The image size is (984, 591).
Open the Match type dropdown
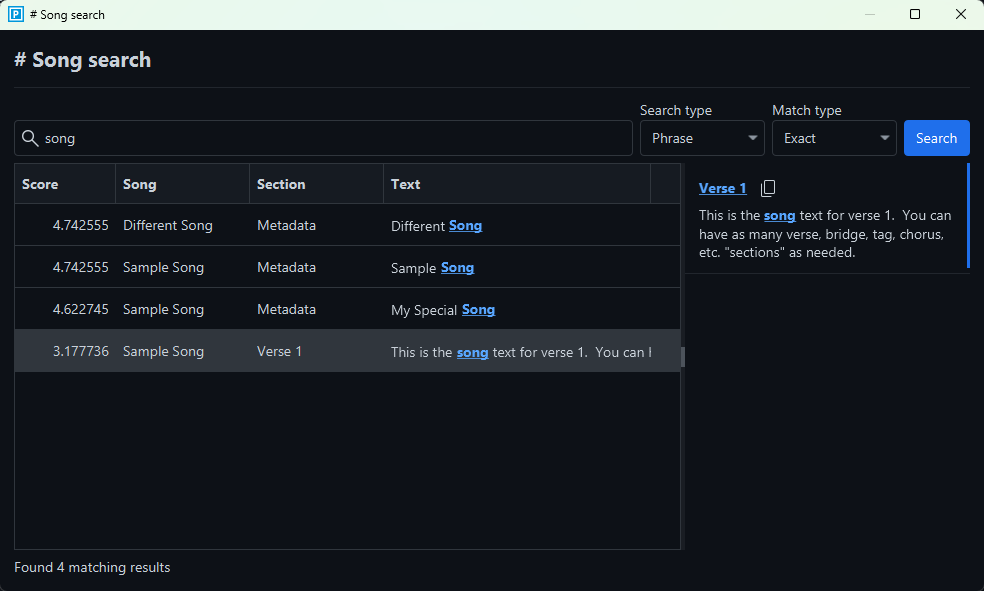(834, 138)
